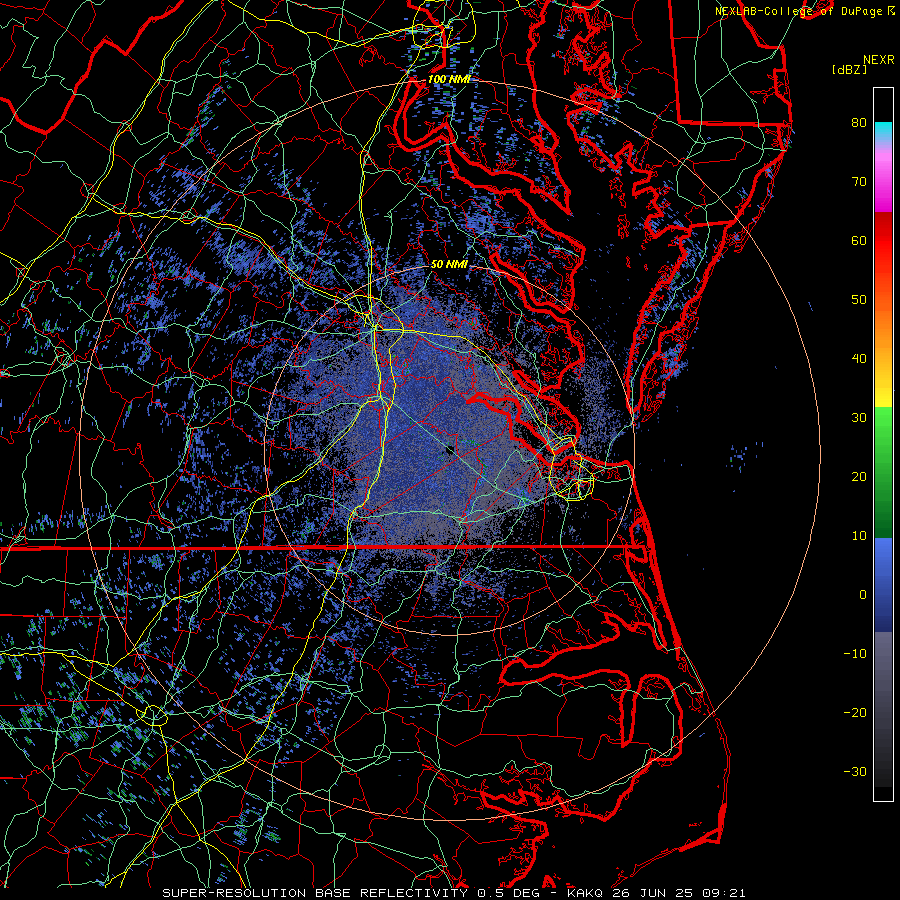
Task: Click the 100 NMI range ring label
Action: [448, 79]
